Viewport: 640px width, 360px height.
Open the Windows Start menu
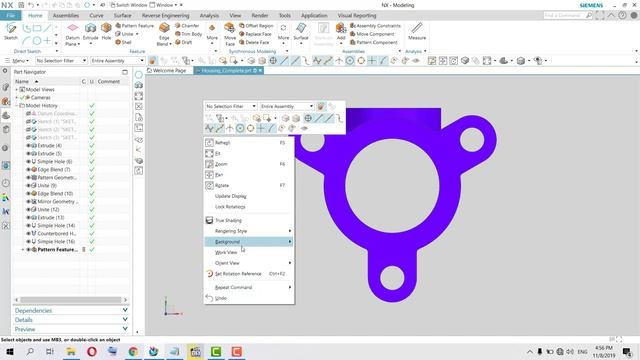tap(10, 351)
